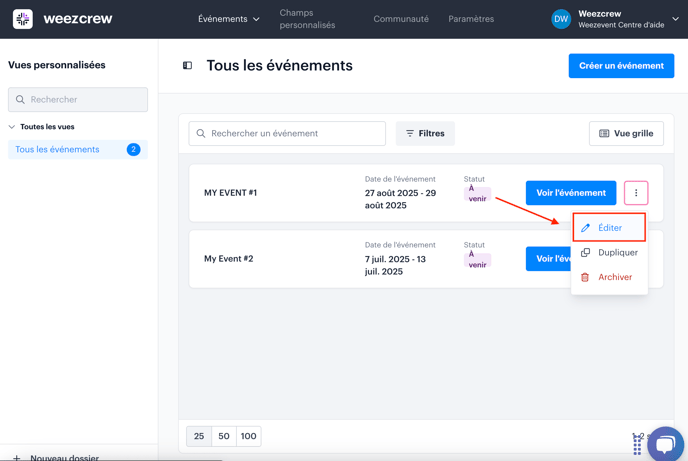Click Nouveau dossier in the sidebar
This screenshot has height=461, width=688.
pyautogui.click(x=64, y=457)
